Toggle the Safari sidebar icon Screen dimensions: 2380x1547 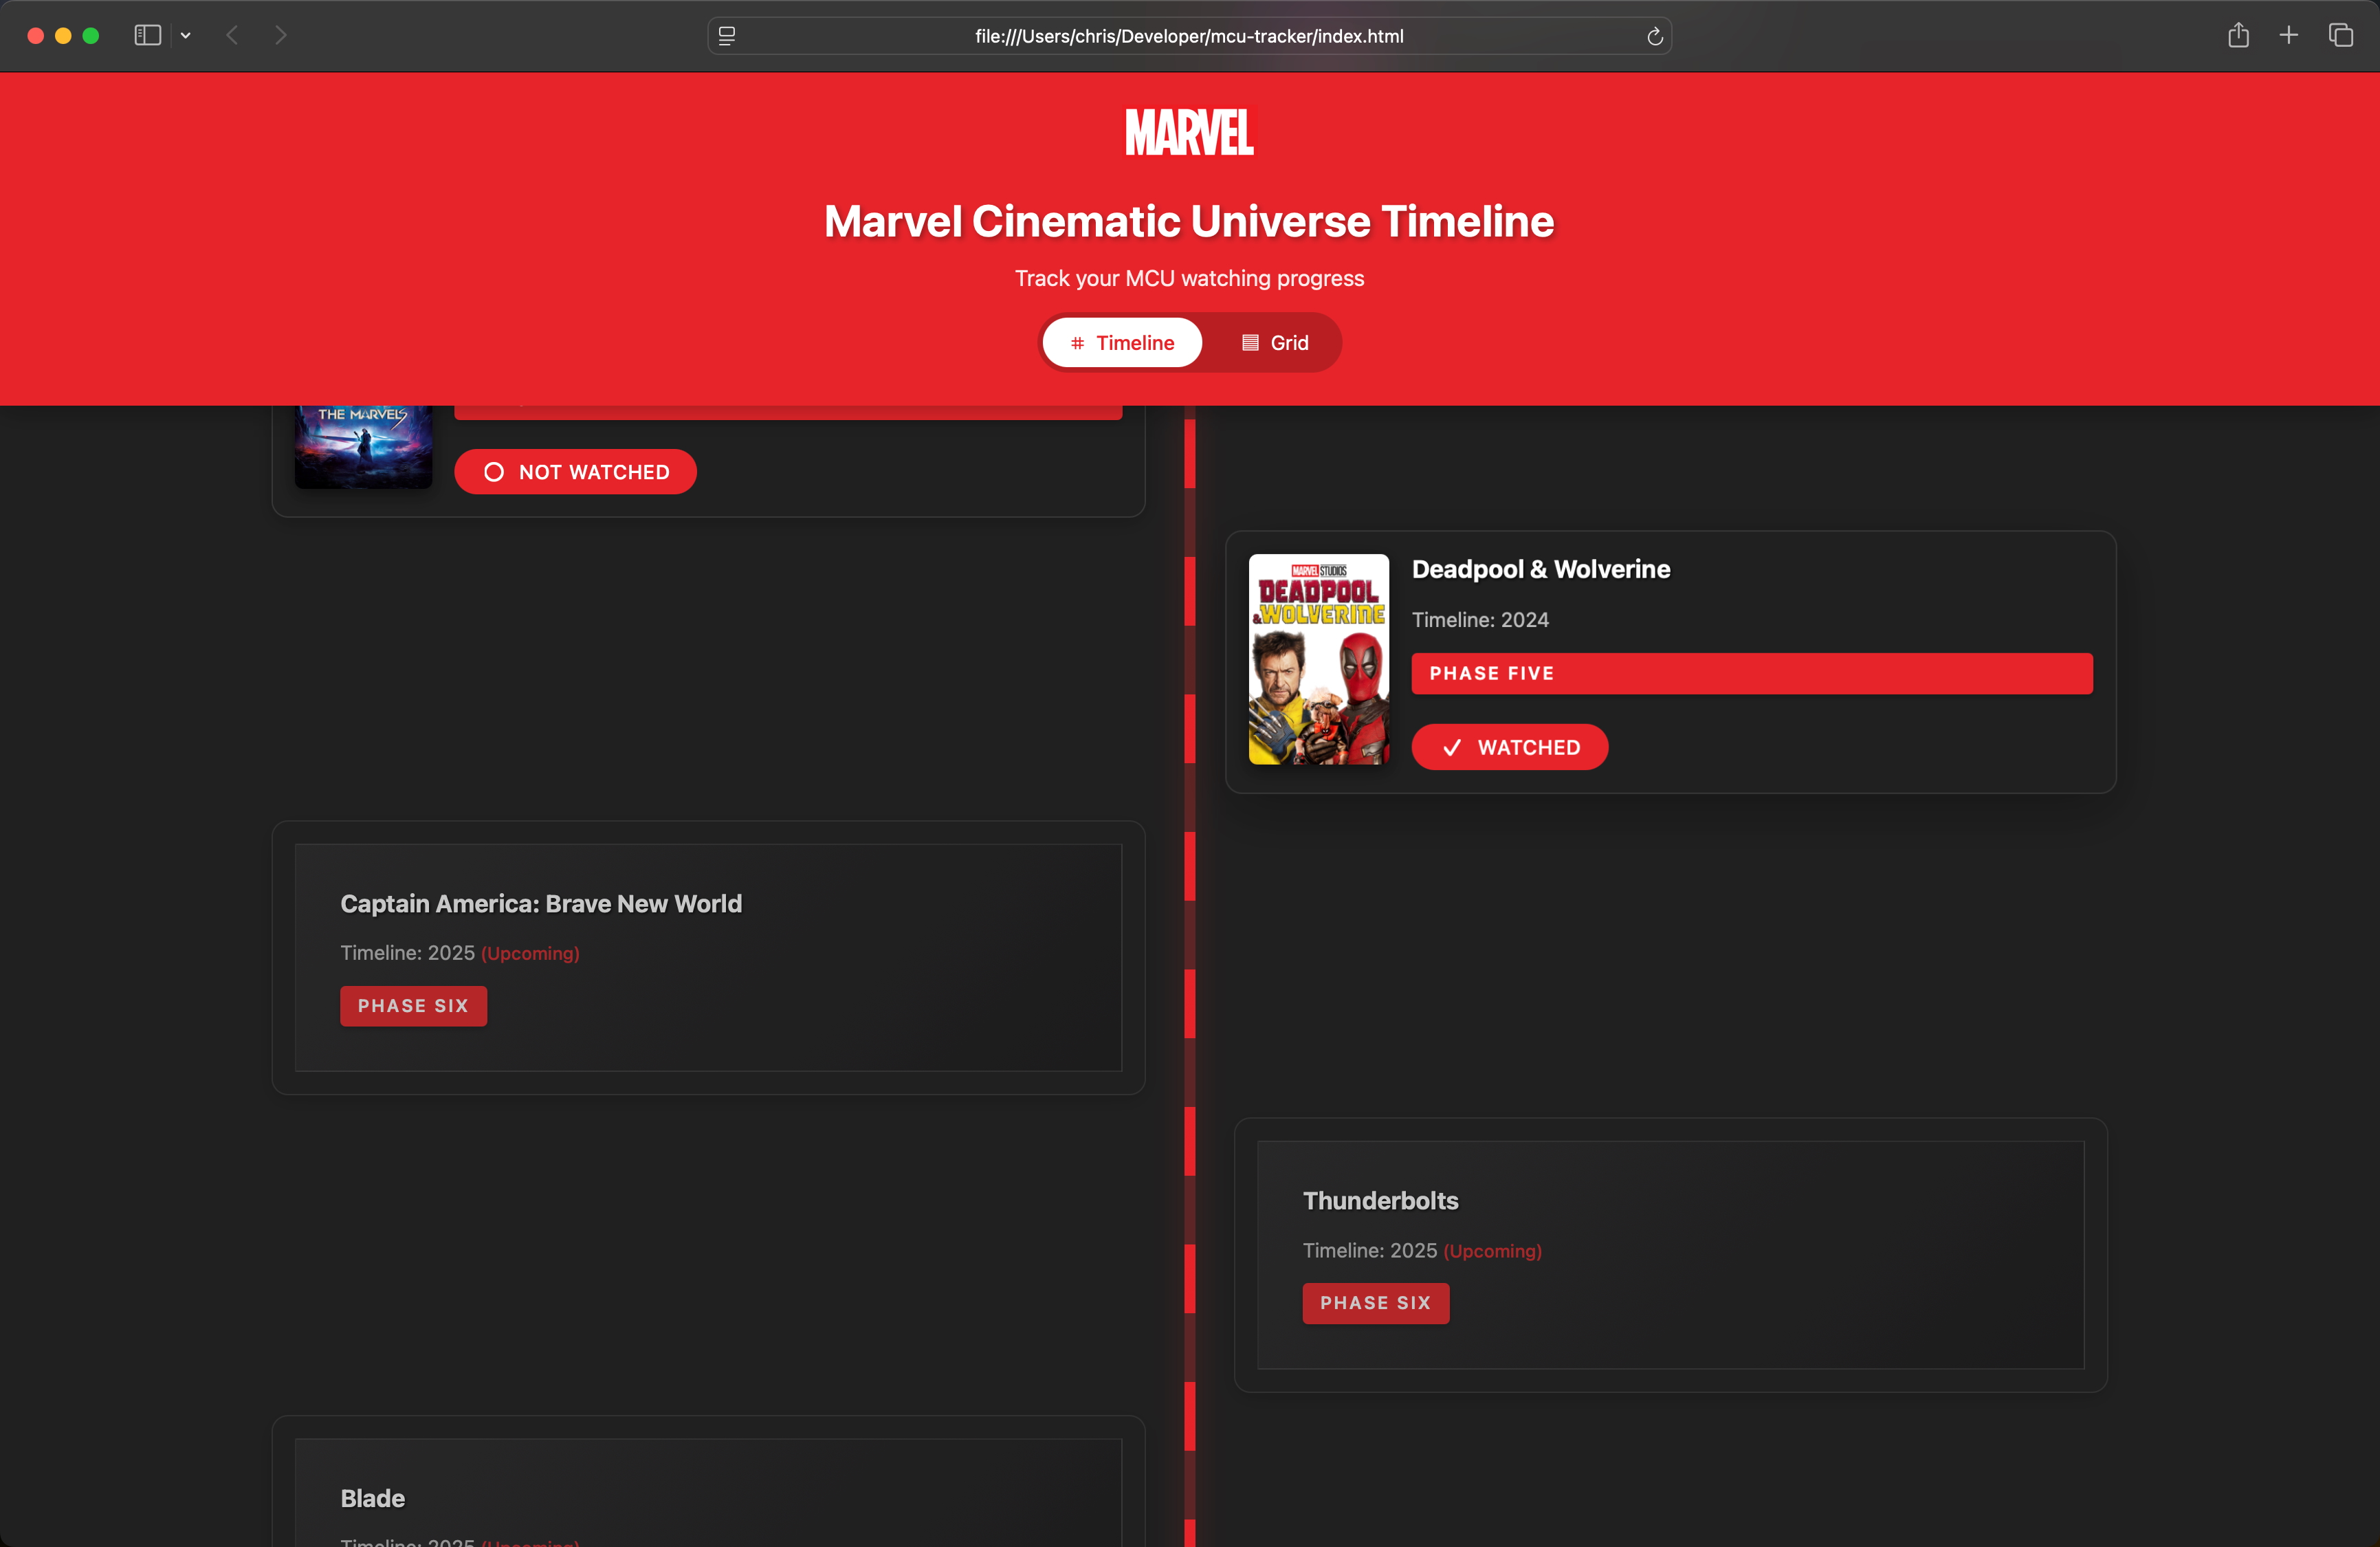(147, 36)
